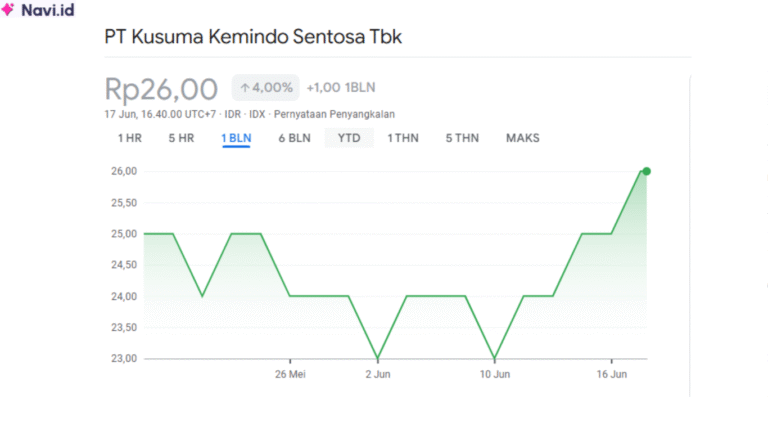The width and height of the screenshot is (768, 432).
Task: Switch chart to 6 BLN range
Action: (x=294, y=138)
